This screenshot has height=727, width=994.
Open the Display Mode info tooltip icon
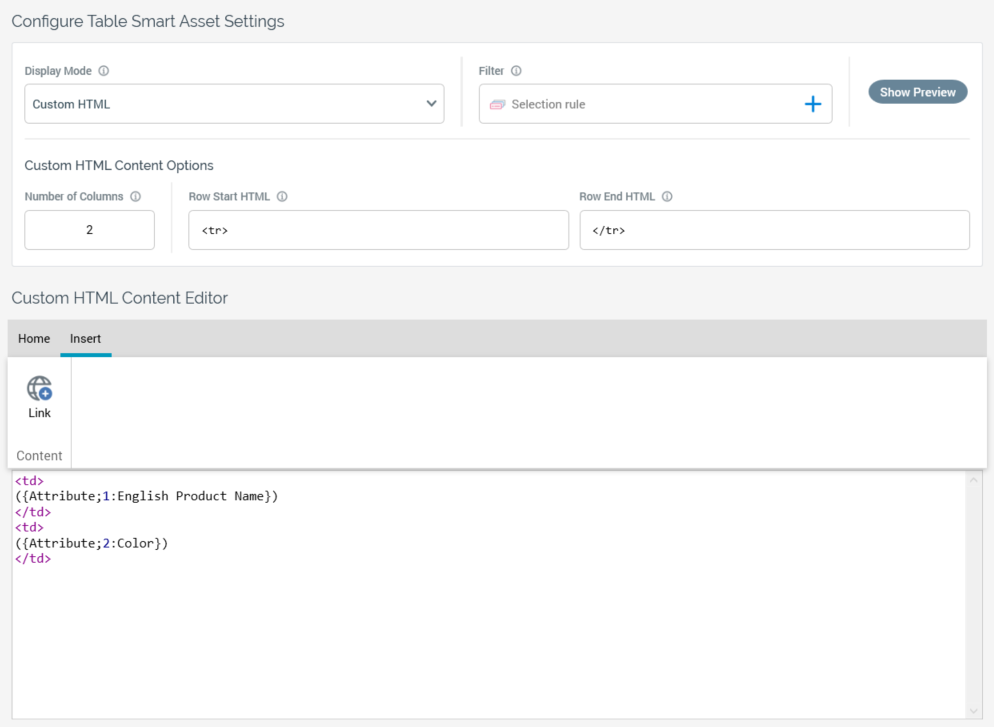(x=104, y=71)
